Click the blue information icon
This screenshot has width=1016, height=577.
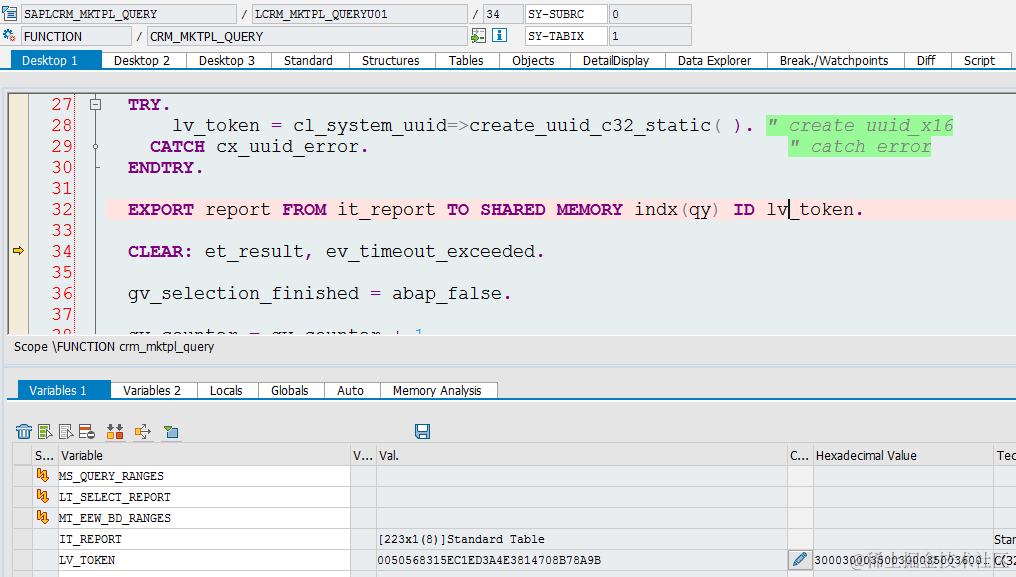click(x=499, y=36)
